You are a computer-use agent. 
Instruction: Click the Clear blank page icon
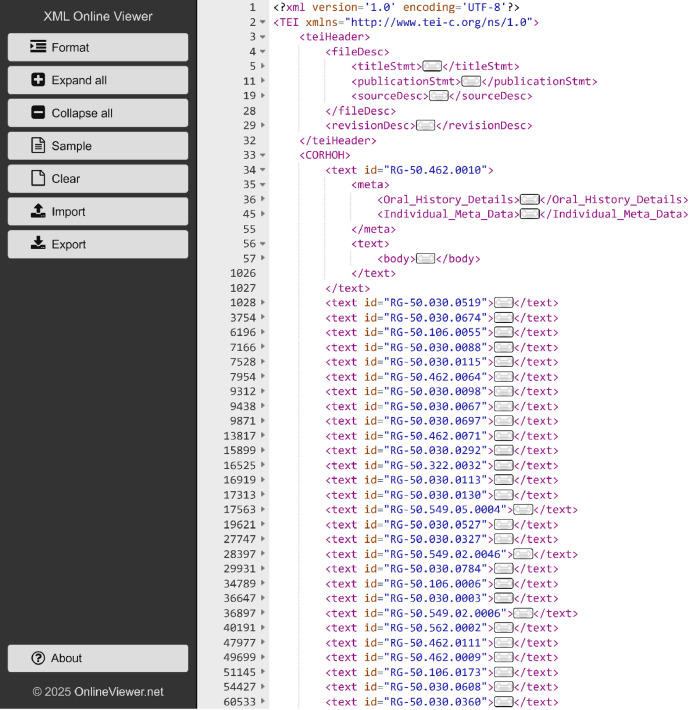[x=38, y=178]
